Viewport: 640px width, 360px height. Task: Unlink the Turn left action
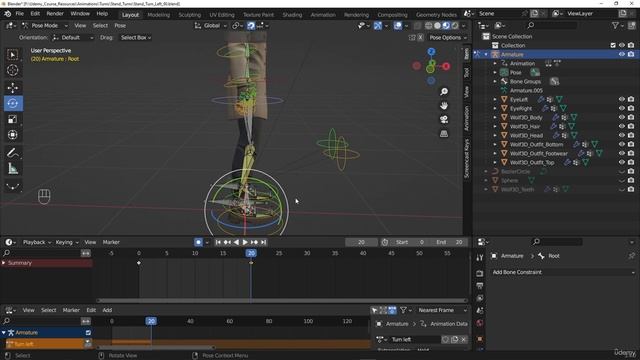(x=464, y=340)
